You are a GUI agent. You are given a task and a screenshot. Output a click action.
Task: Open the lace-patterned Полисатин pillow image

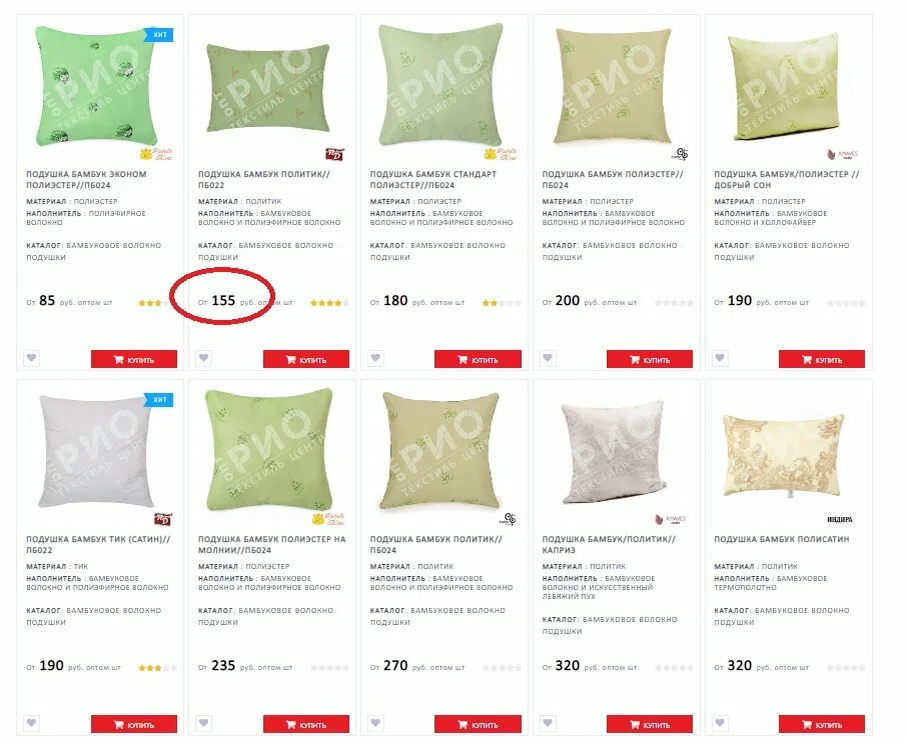pyautogui.click(x=784, y=455)
